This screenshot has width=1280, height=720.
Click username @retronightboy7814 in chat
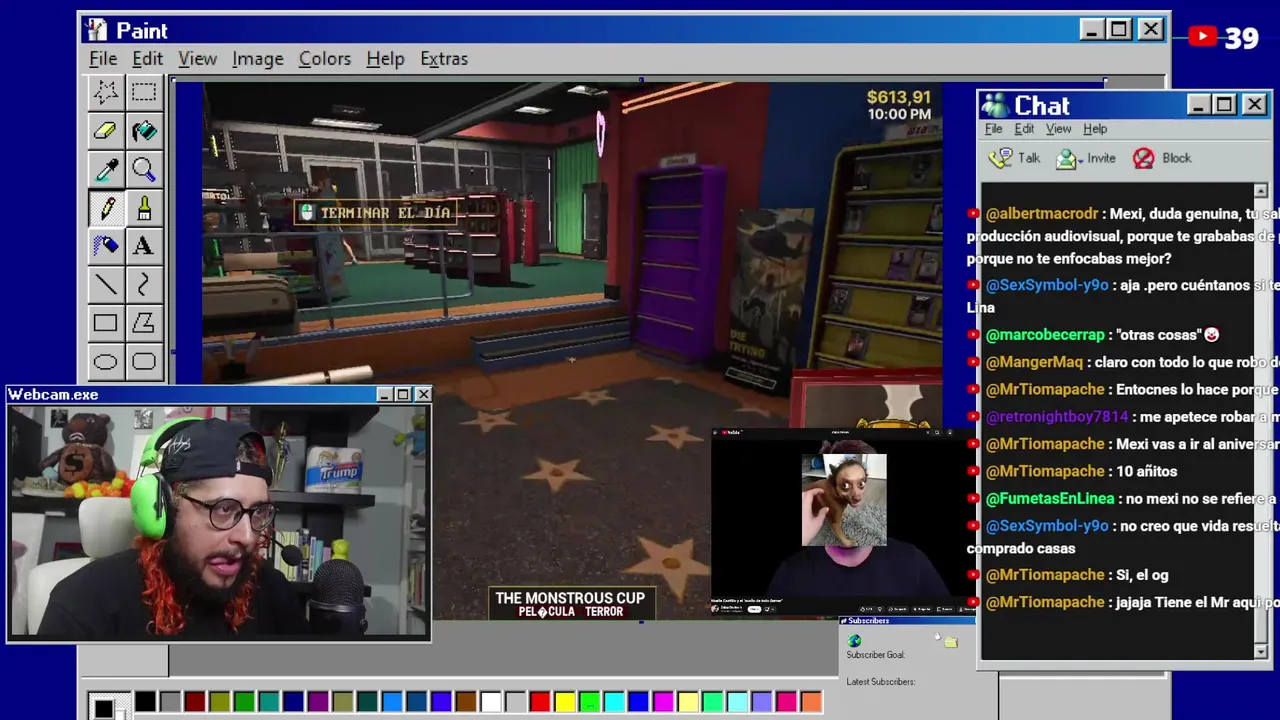pyautogui.click(x=1057, y=417)
